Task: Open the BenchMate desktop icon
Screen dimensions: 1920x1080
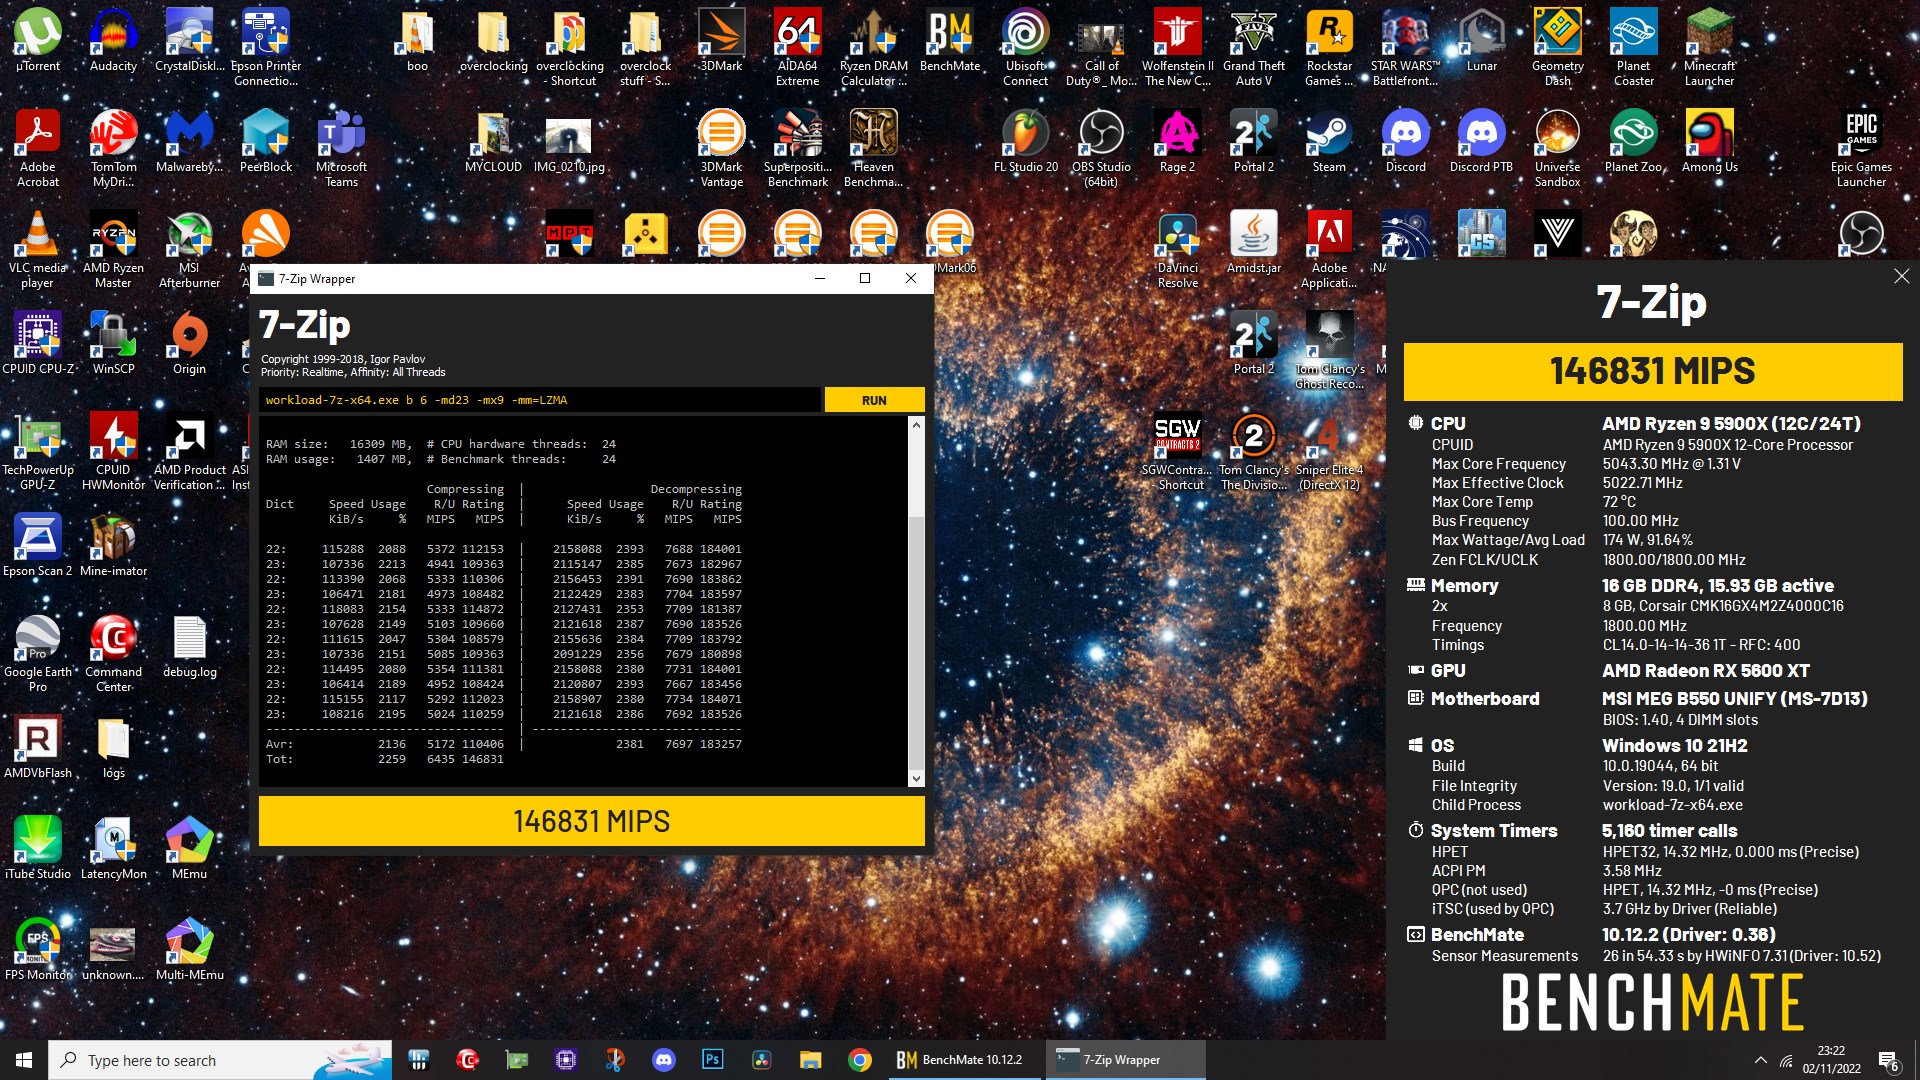Action: tap(949, 40)
